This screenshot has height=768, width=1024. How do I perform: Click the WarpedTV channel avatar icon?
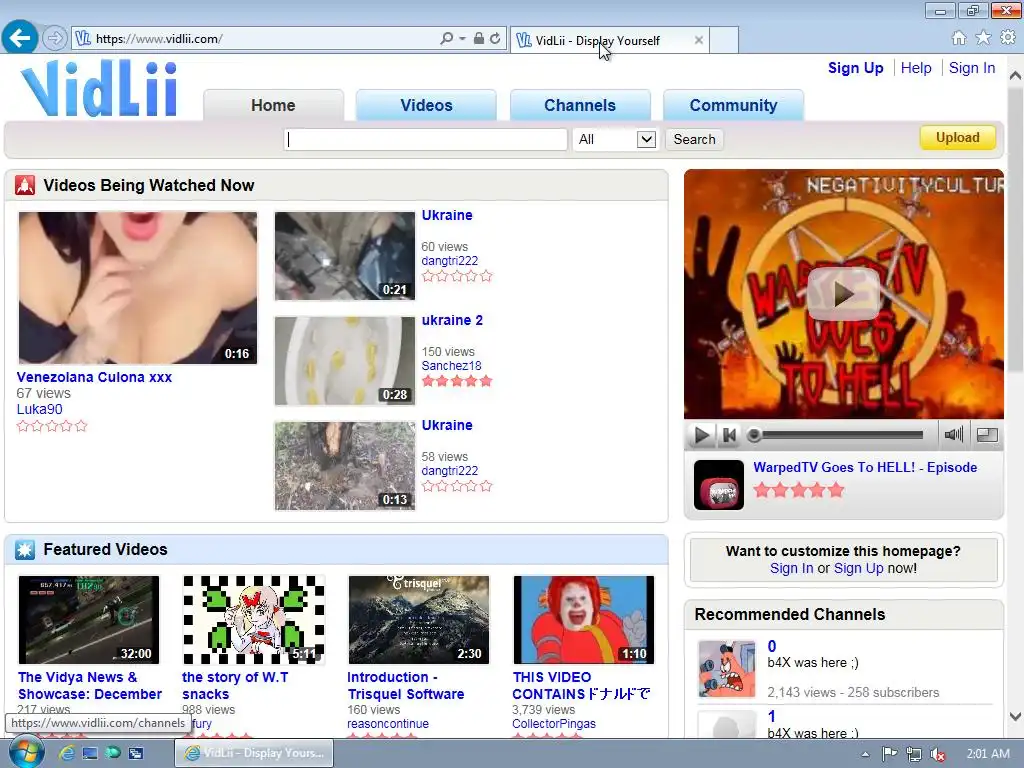[718, 485]
